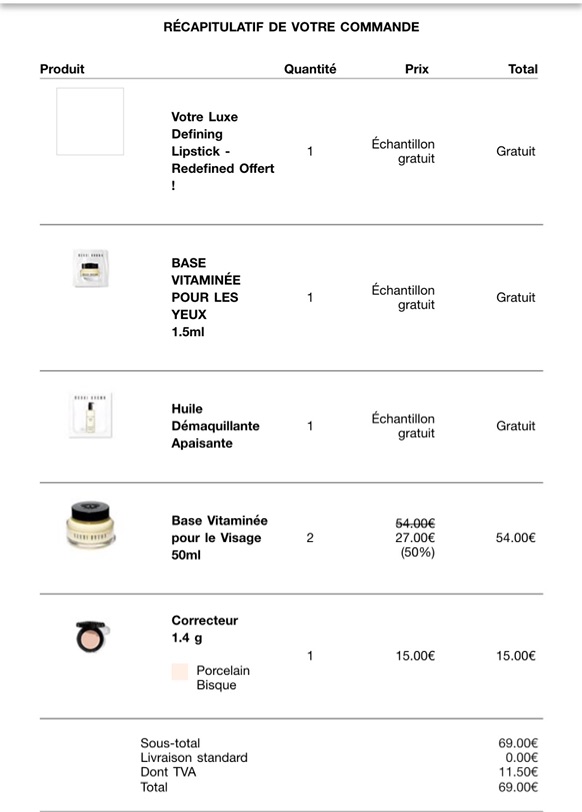Viewport: 582px width, 812px height.
Task: Select the empty lipstick product image placeholder
Action: point(90,122)
